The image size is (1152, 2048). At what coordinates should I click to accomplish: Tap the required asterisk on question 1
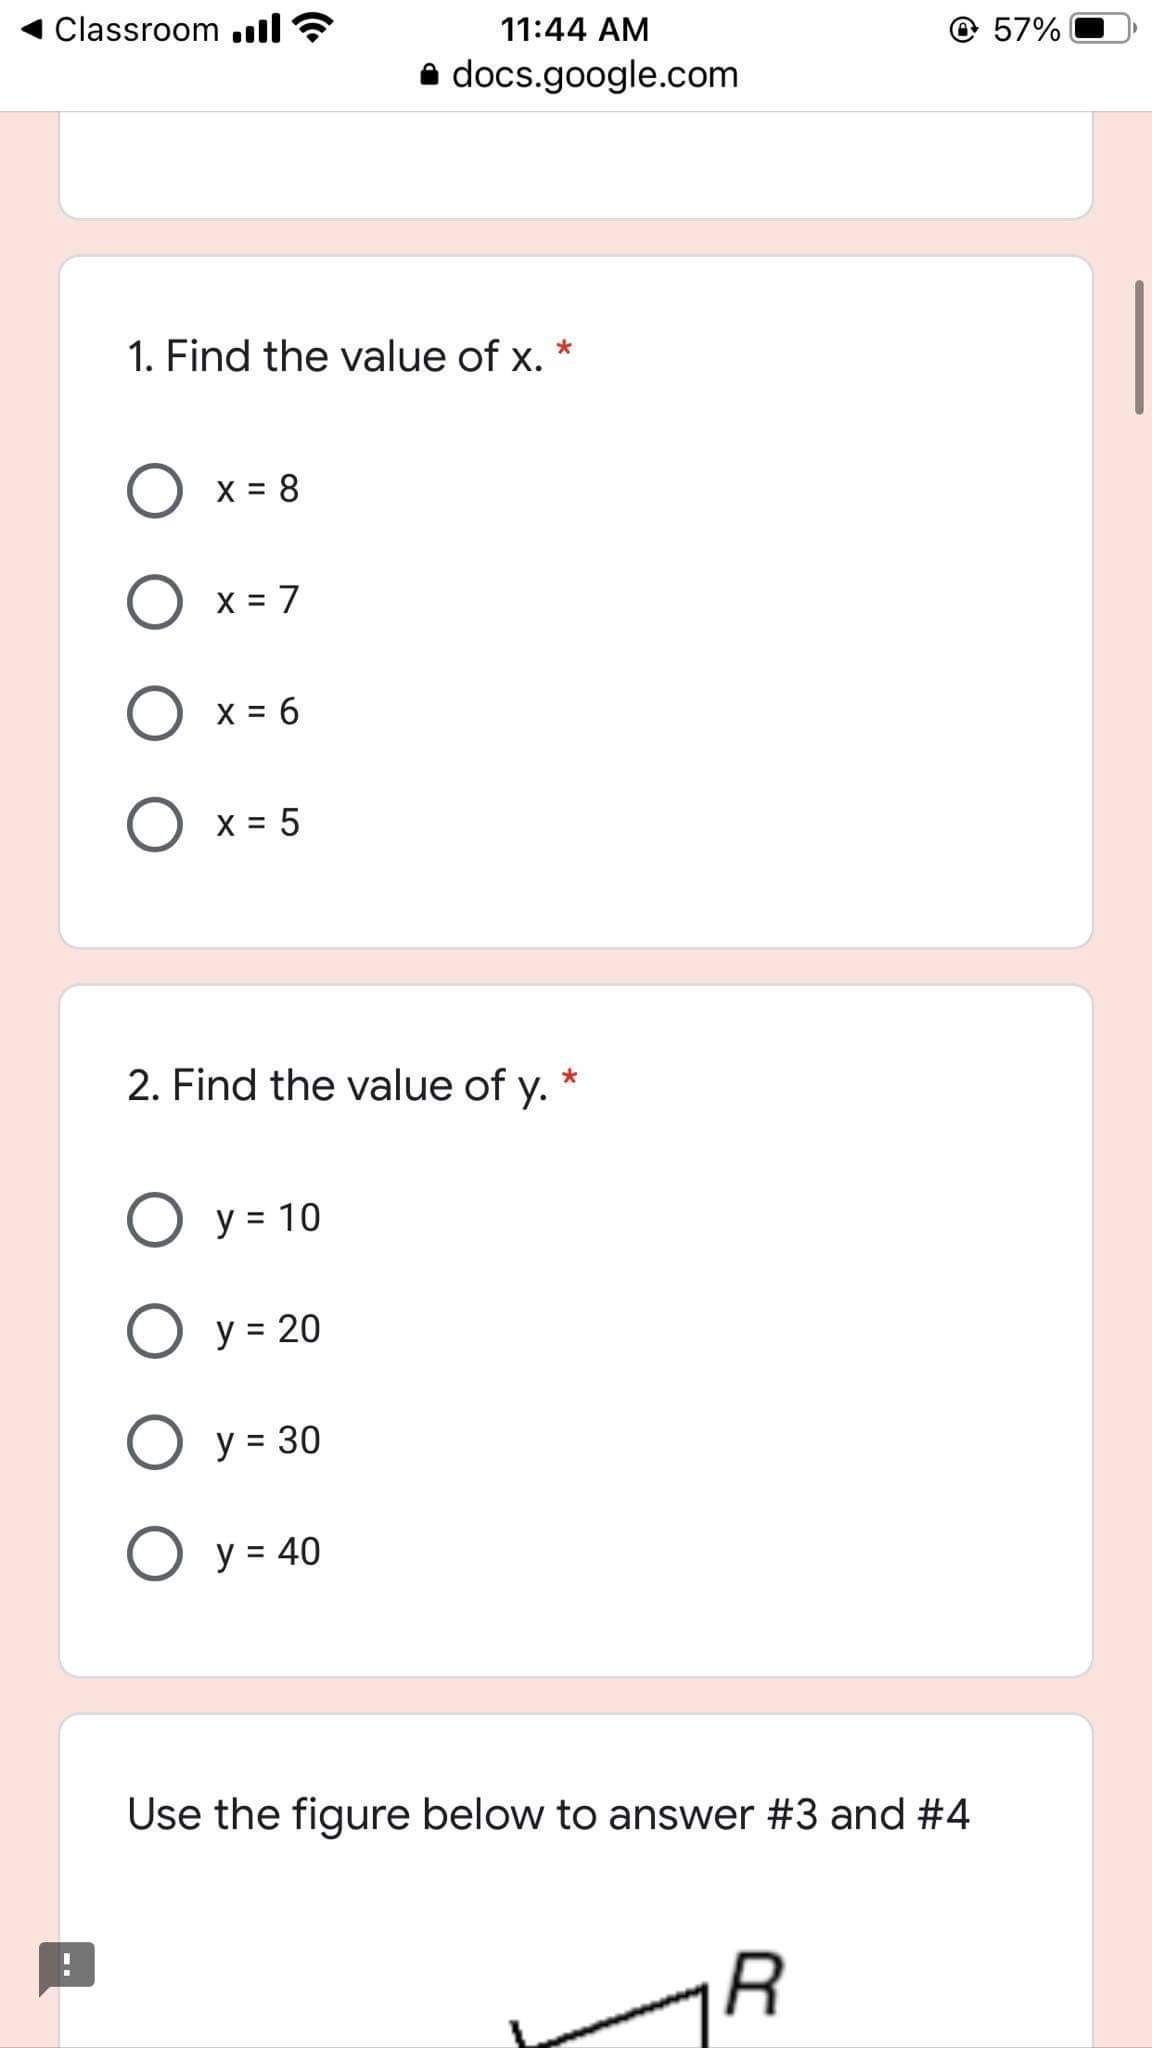(x=564, y=350)
